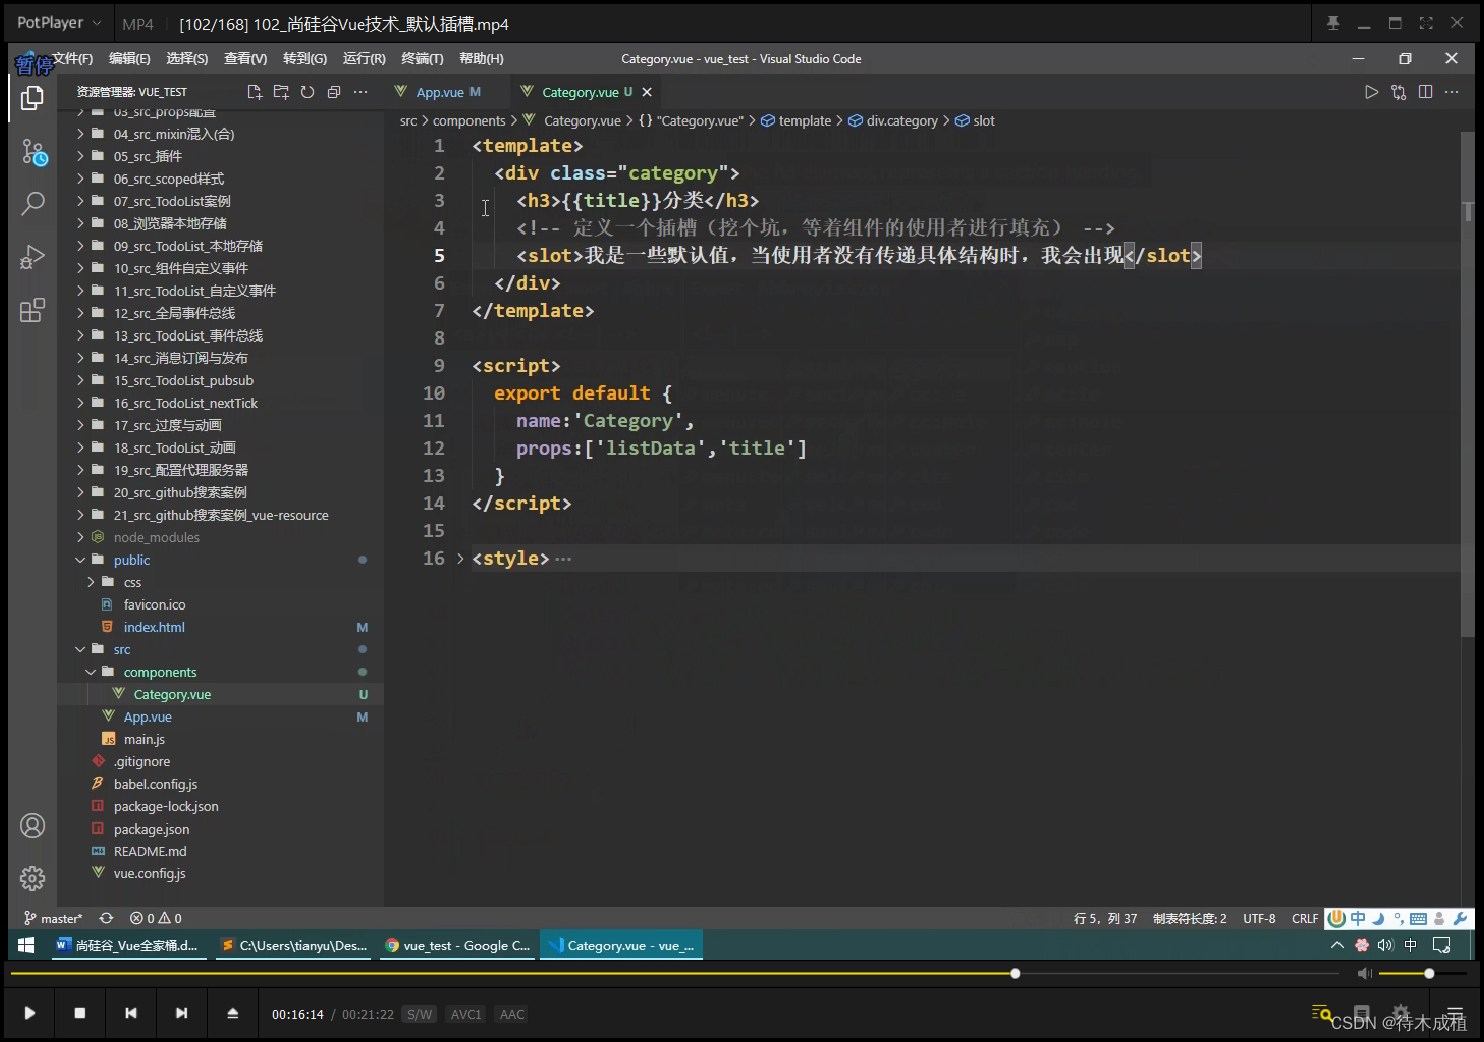Viewport: 1484px width, 1042px height.
Task: Collapse the public folder
Action: [x=80, y=560]
